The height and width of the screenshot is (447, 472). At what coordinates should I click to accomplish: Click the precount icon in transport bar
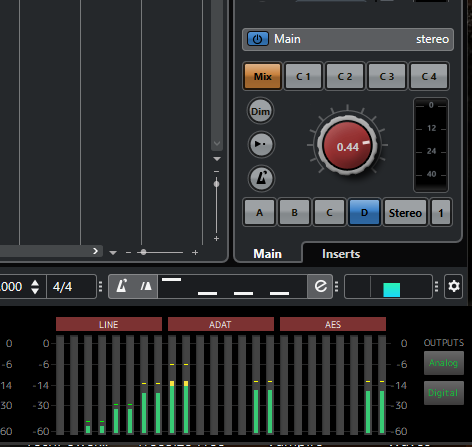pyautogui.click(x=146, y=286)
